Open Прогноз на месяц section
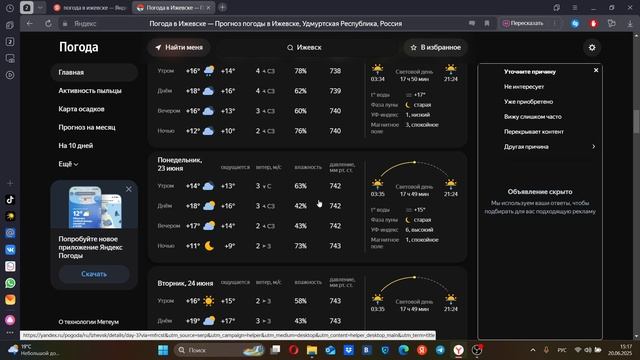640x360 pixels. (87, 127)
